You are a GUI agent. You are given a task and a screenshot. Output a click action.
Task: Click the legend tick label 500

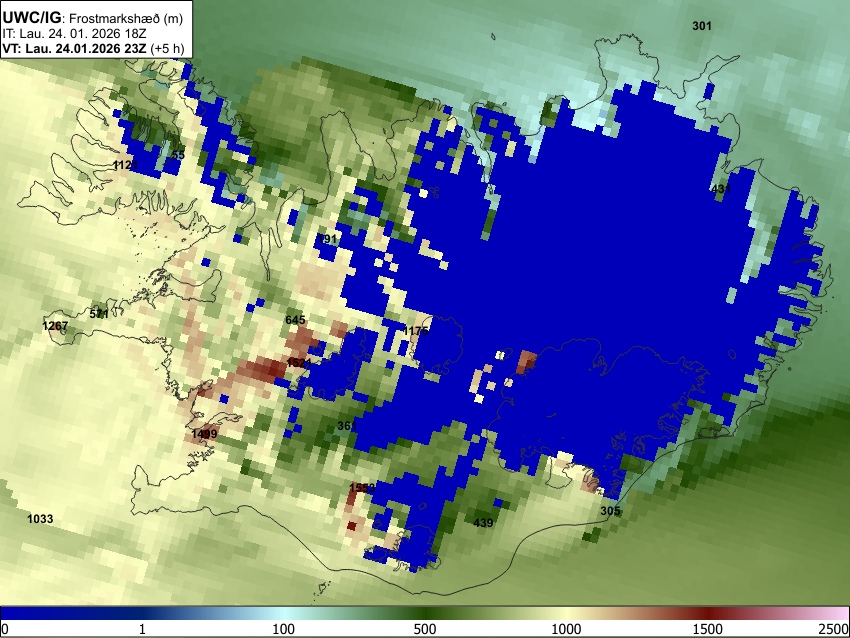(x=425, y=629)
